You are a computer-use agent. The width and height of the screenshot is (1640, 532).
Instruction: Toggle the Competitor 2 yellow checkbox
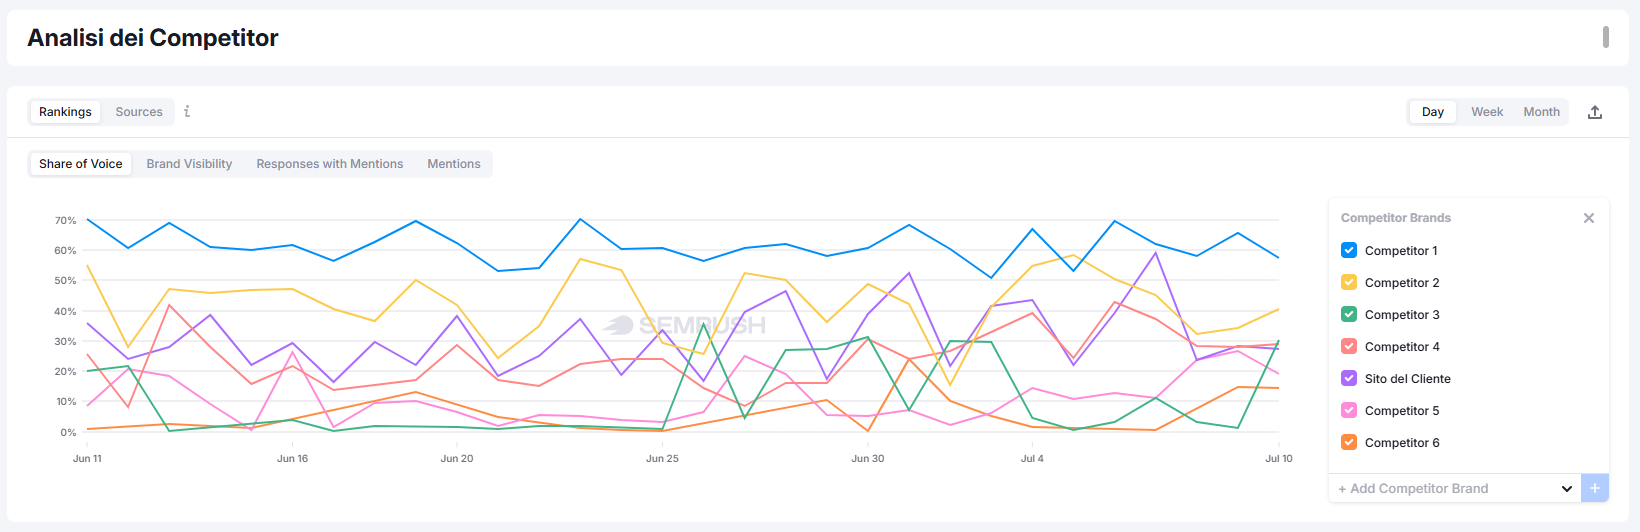coord(1349,282)
